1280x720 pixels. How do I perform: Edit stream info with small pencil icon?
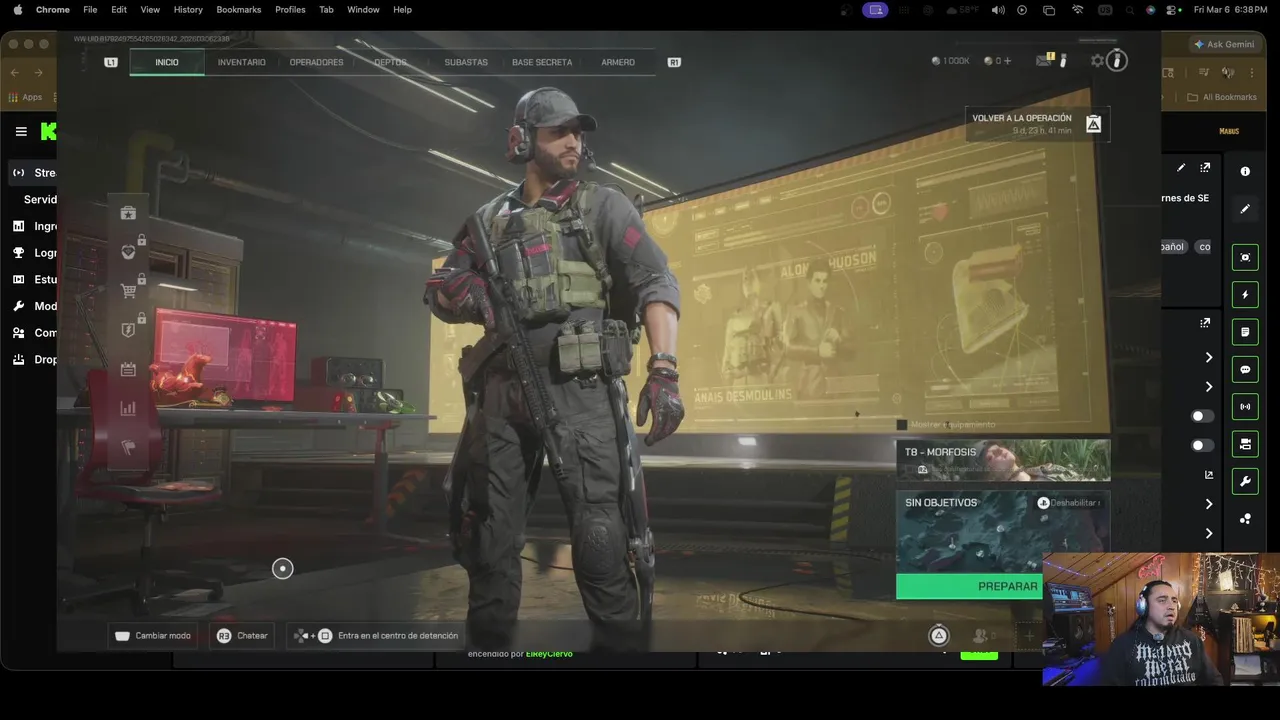coord(1181,168)
